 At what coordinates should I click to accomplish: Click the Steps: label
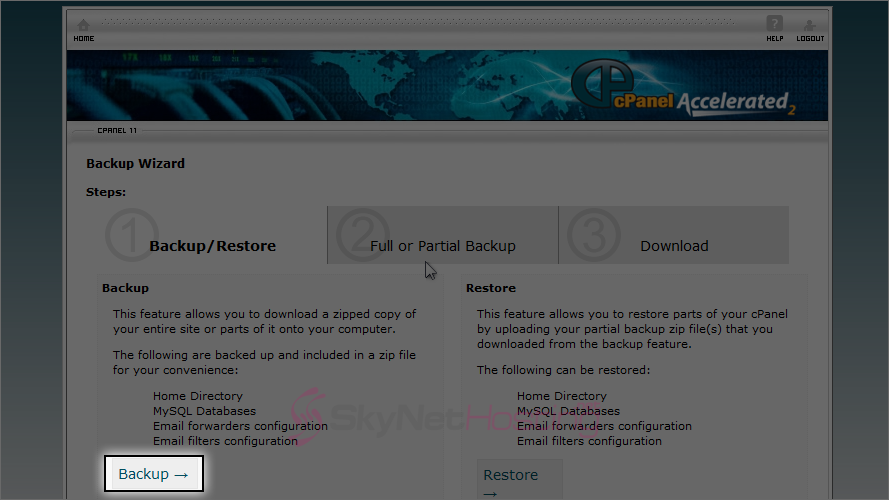click(106, 192)
